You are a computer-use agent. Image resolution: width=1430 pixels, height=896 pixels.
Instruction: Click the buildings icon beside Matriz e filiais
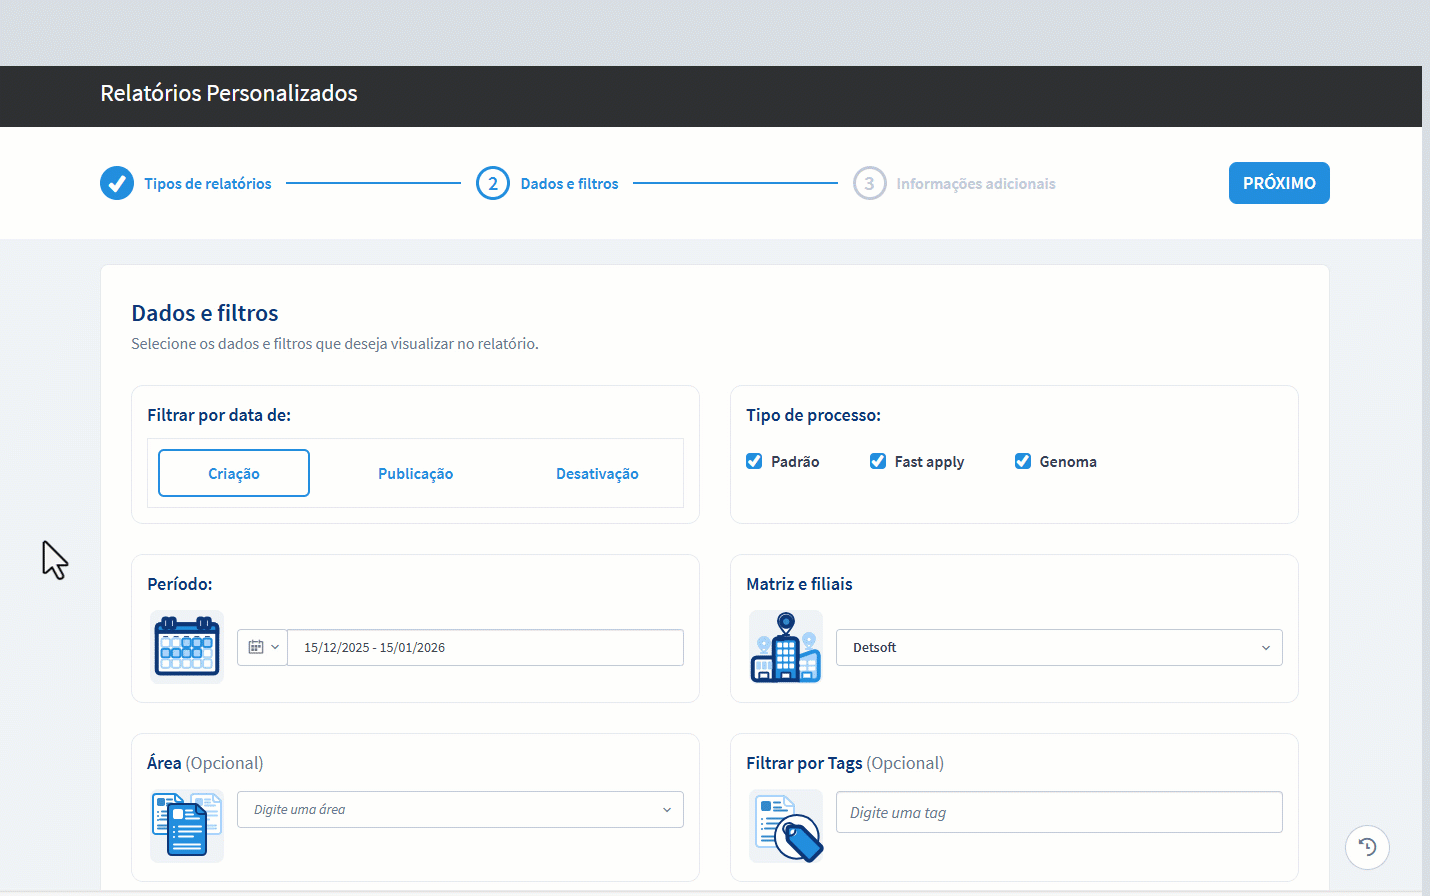tap(786, 647)
